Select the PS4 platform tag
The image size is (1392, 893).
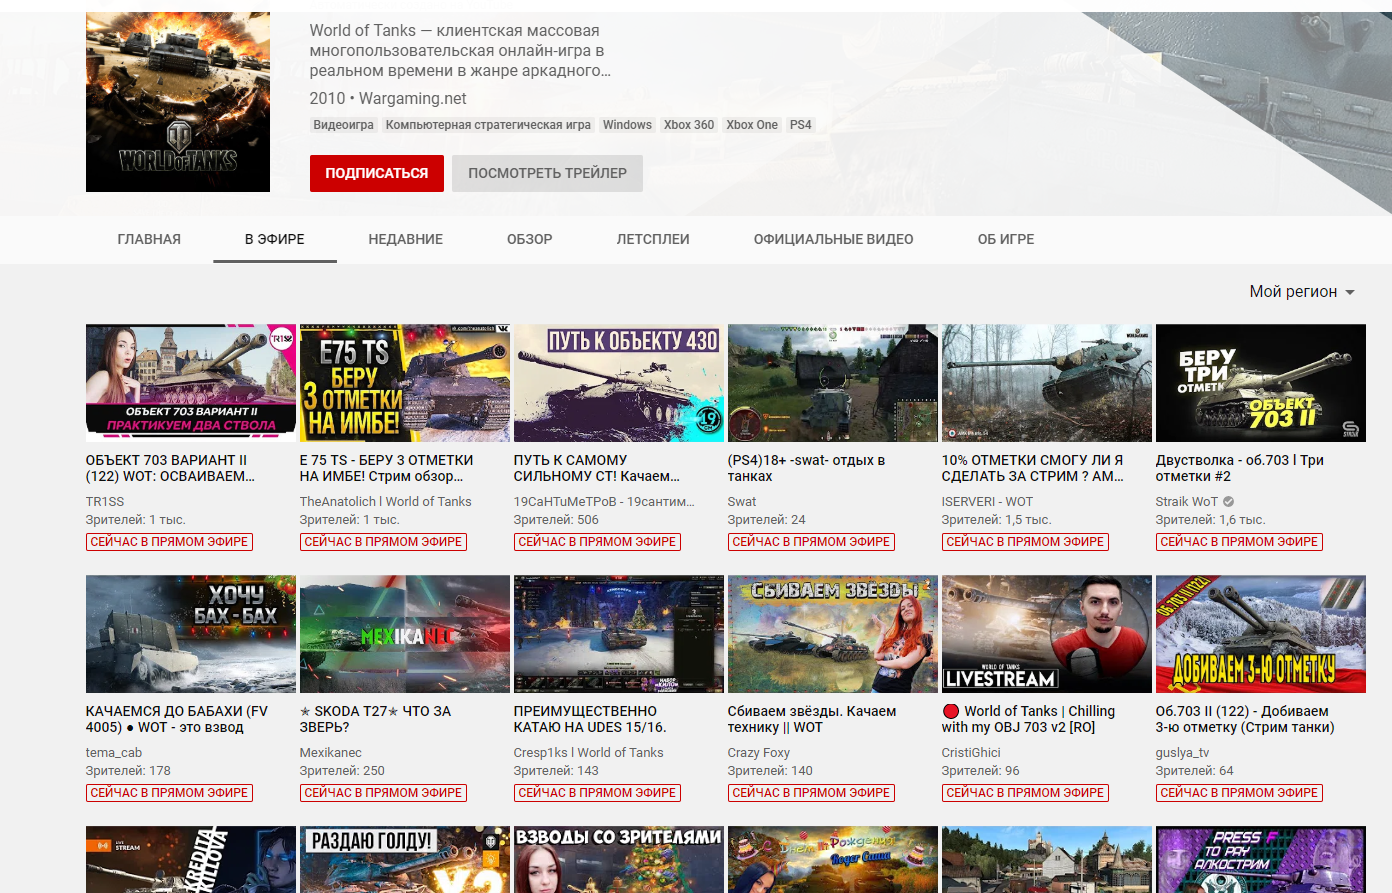[800, 125]
